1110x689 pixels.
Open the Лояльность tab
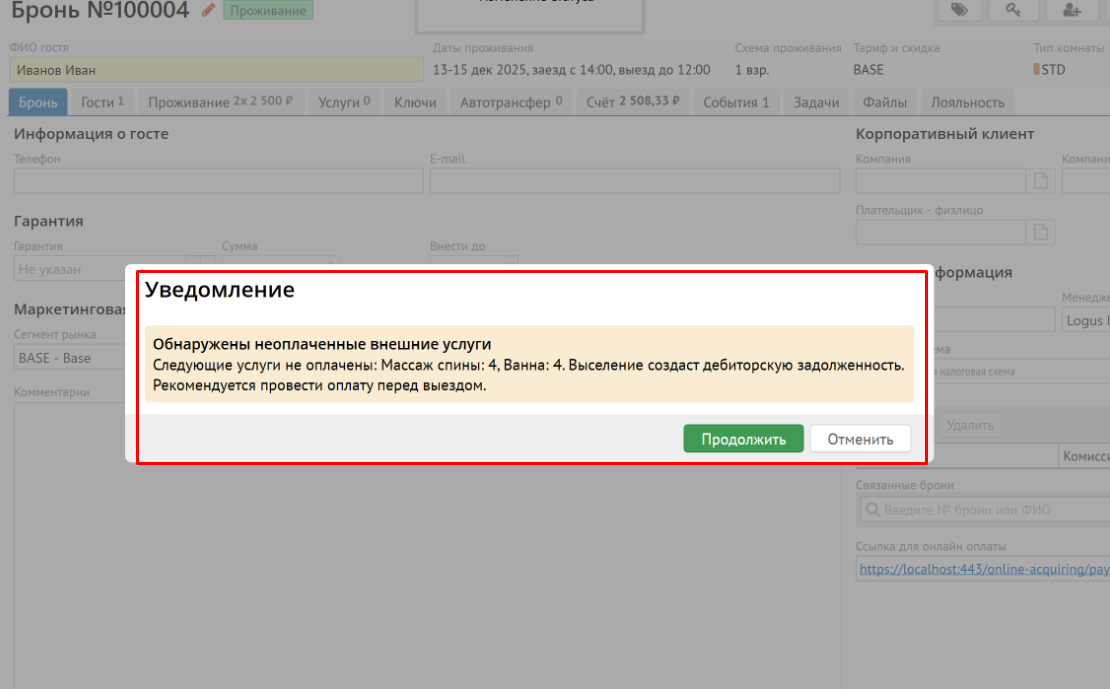(x=967, y=102)
